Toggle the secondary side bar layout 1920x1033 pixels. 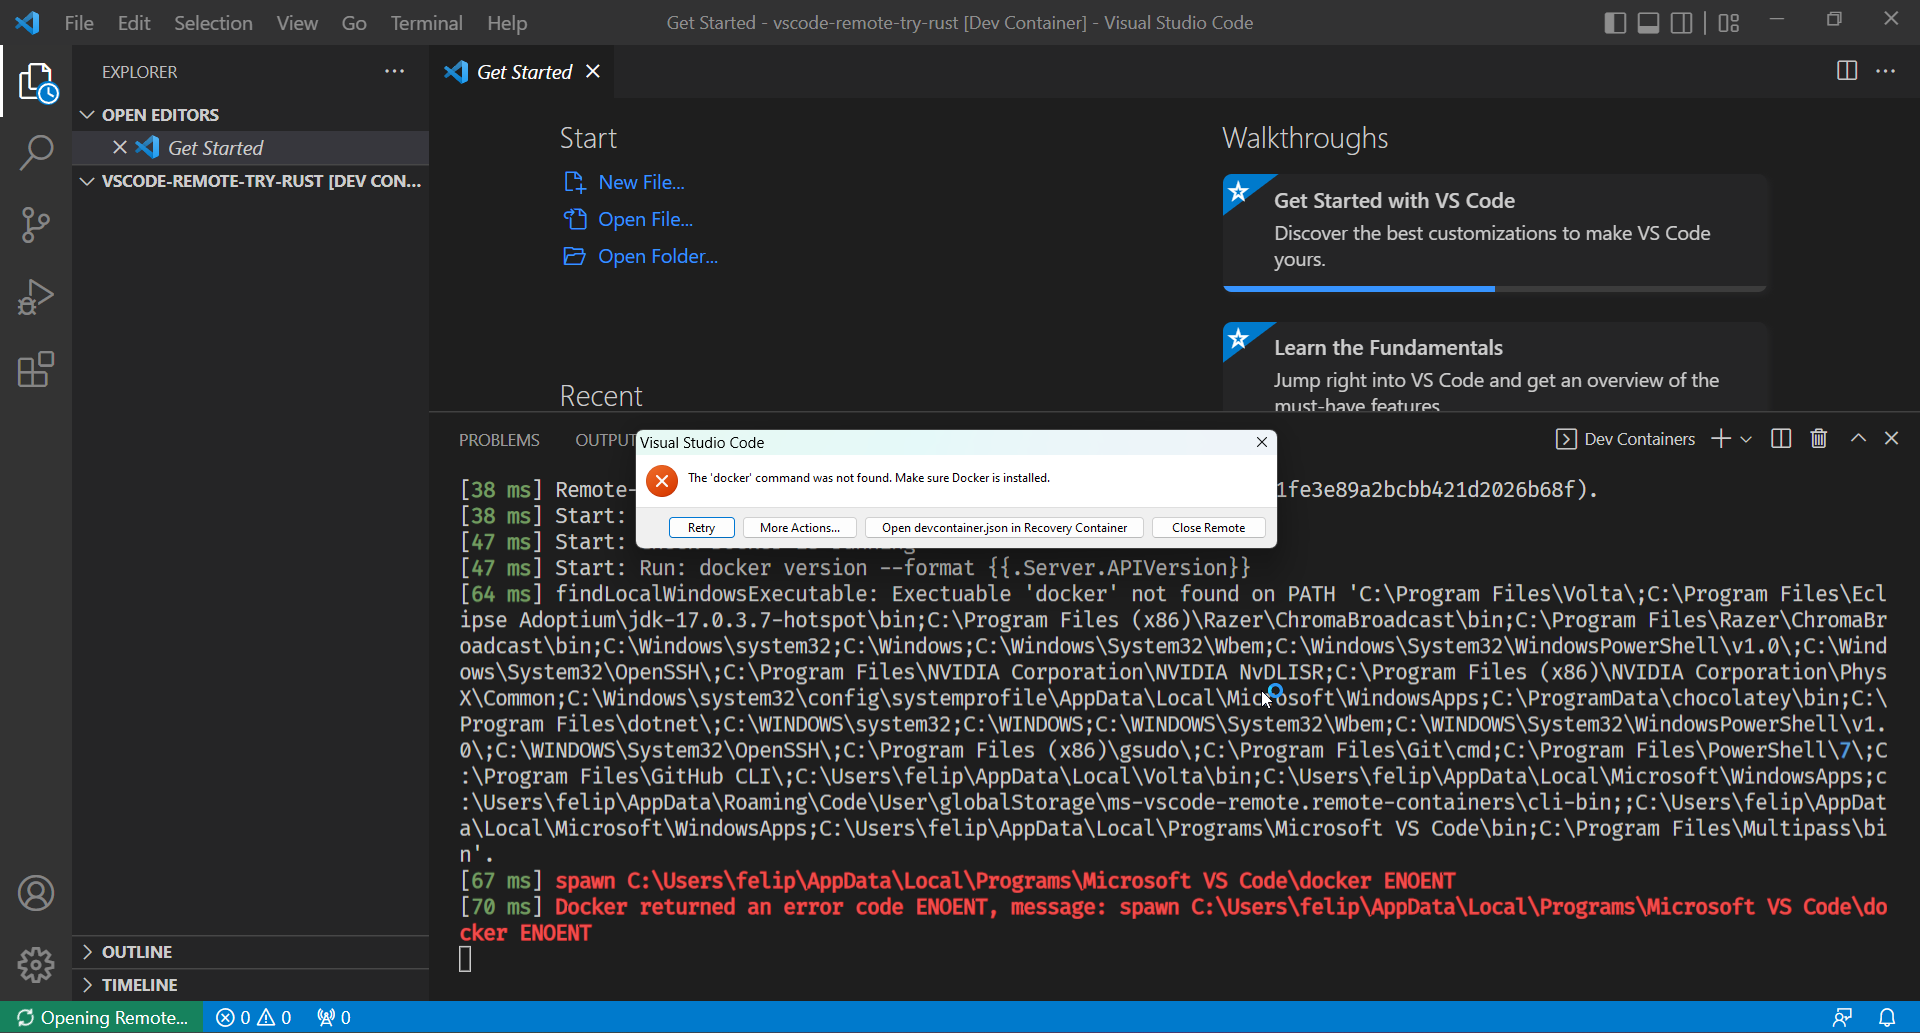click(1682, 22)
